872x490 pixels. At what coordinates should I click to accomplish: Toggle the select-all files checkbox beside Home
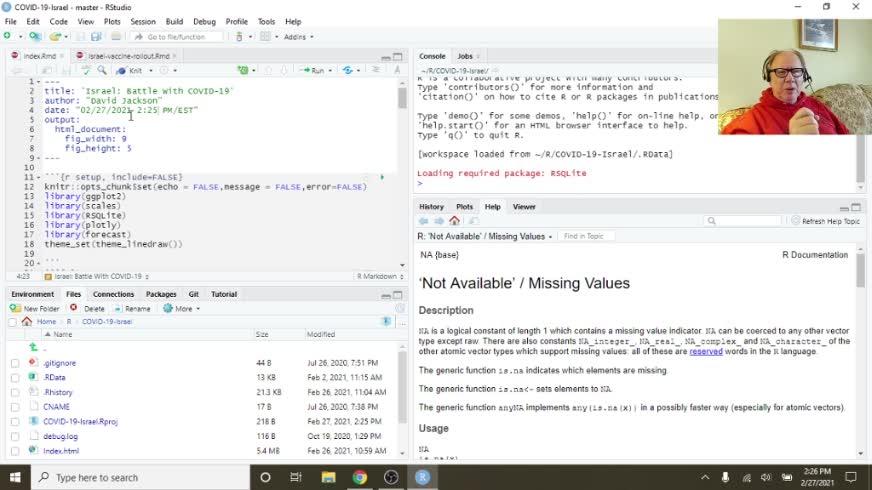click(12, 322)
